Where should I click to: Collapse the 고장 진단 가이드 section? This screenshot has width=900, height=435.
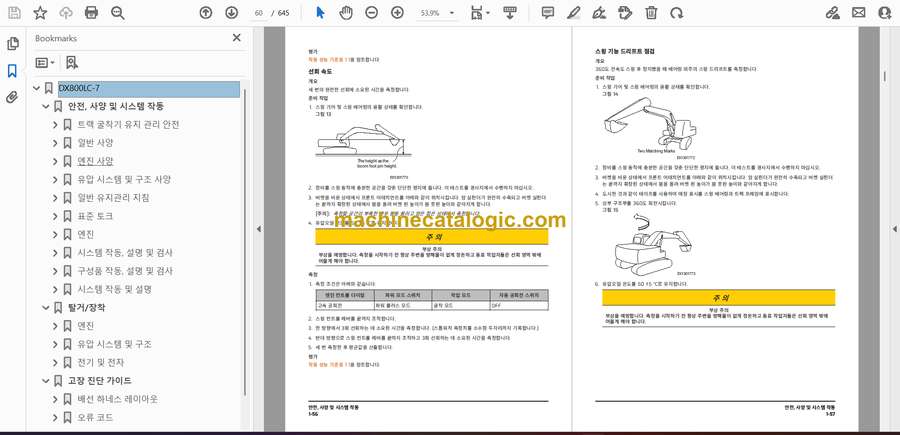[46, 381]
